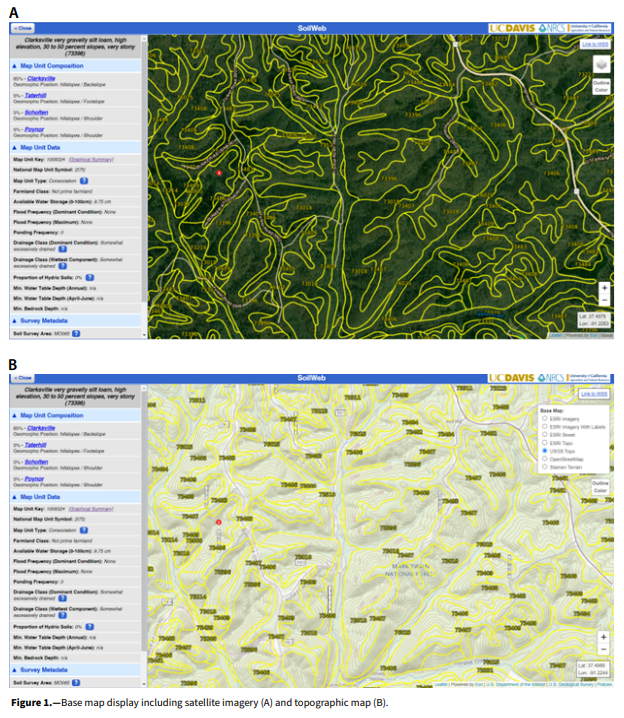Image resolution: width=624 pixels, height=718 pixels.
Task: Click Proportion of Hydric Soils help icon, panel A
Action: [90, 277]
